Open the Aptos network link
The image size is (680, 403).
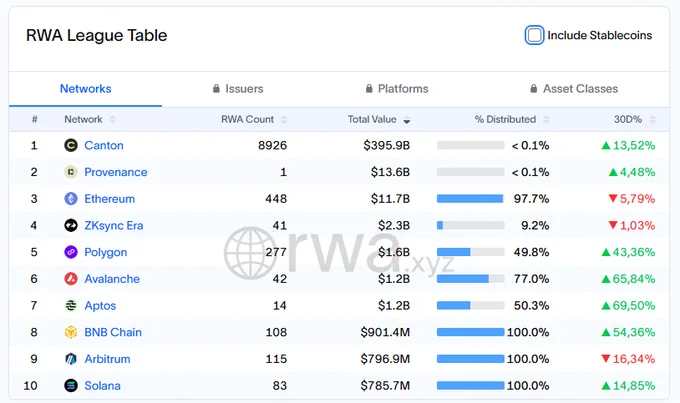pos(100,305)
